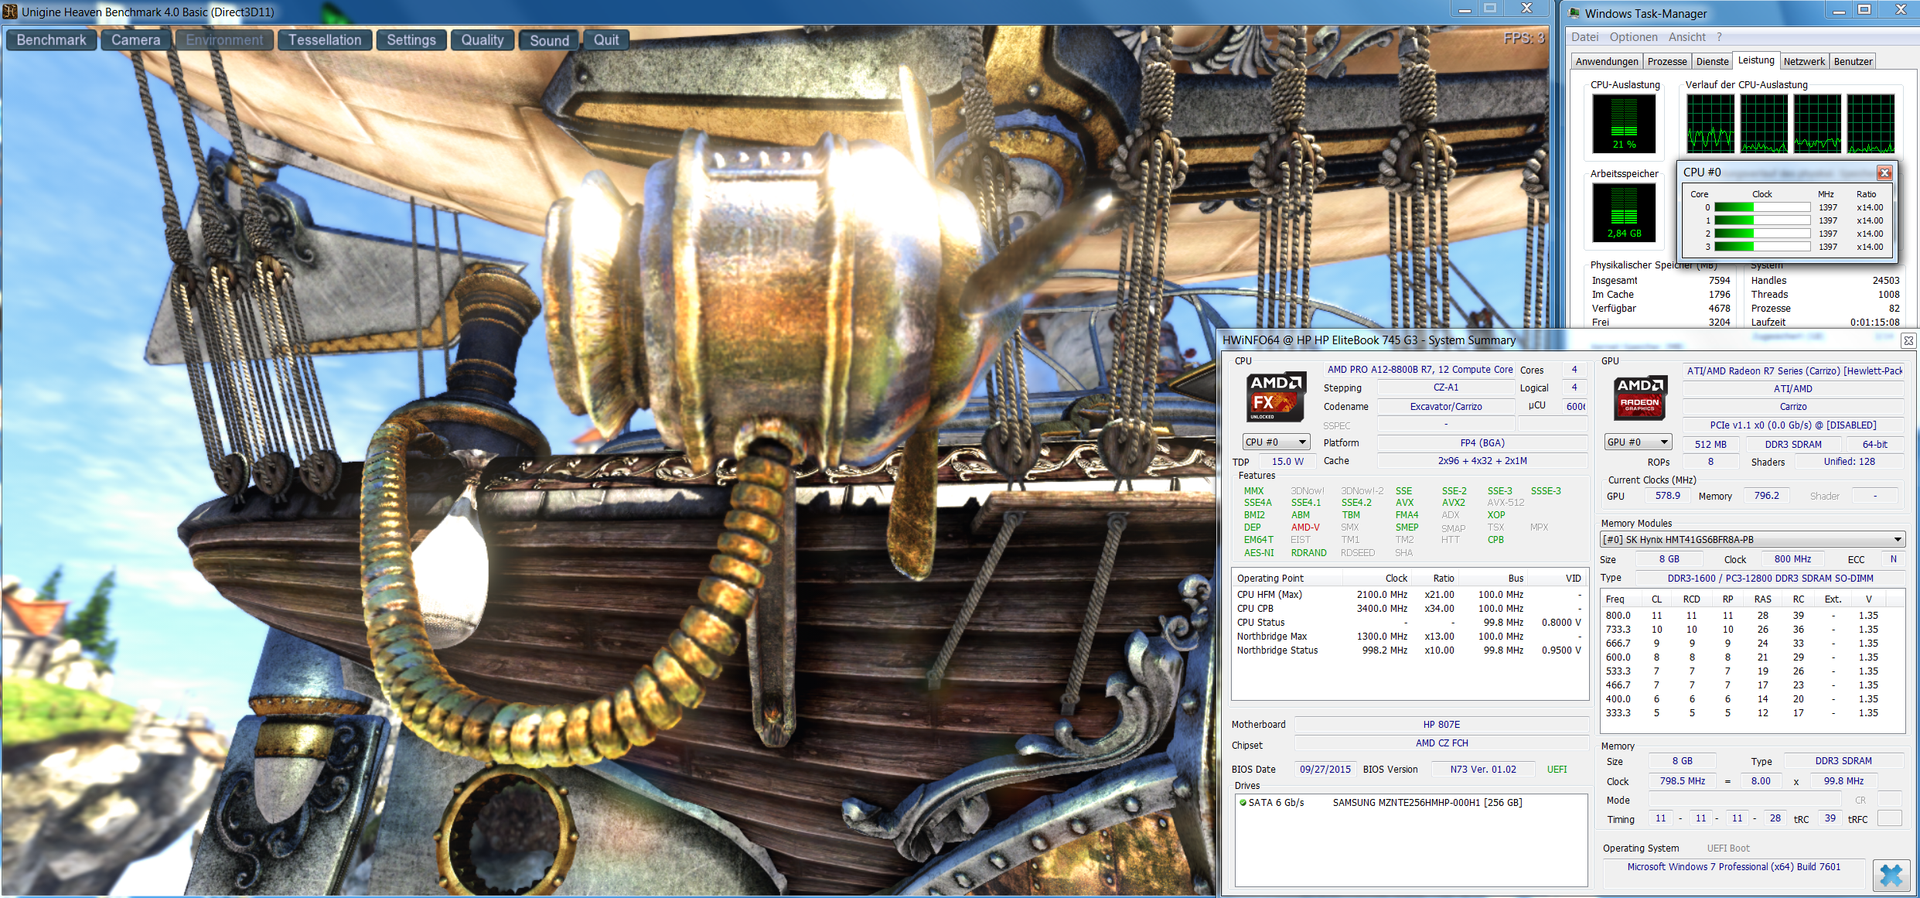
Task: Open the Camera menu in Heaven
Action: (135, 40)
